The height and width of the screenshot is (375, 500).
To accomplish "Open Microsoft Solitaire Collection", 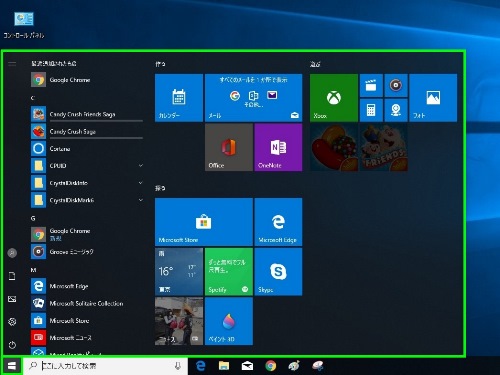I will (87, 303).
